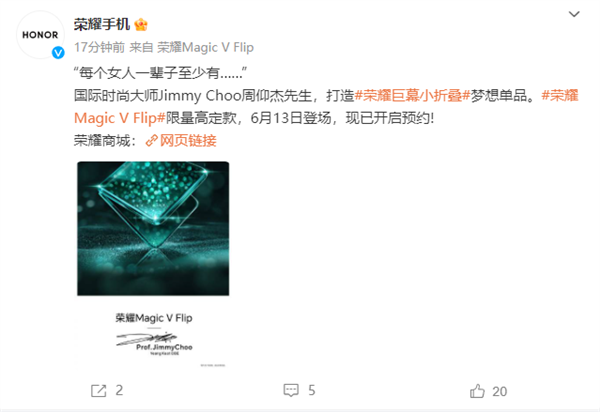Open the 网页链接 web link
The height and width of the screenshot is (412, 600).
click(x=188, y=141)
